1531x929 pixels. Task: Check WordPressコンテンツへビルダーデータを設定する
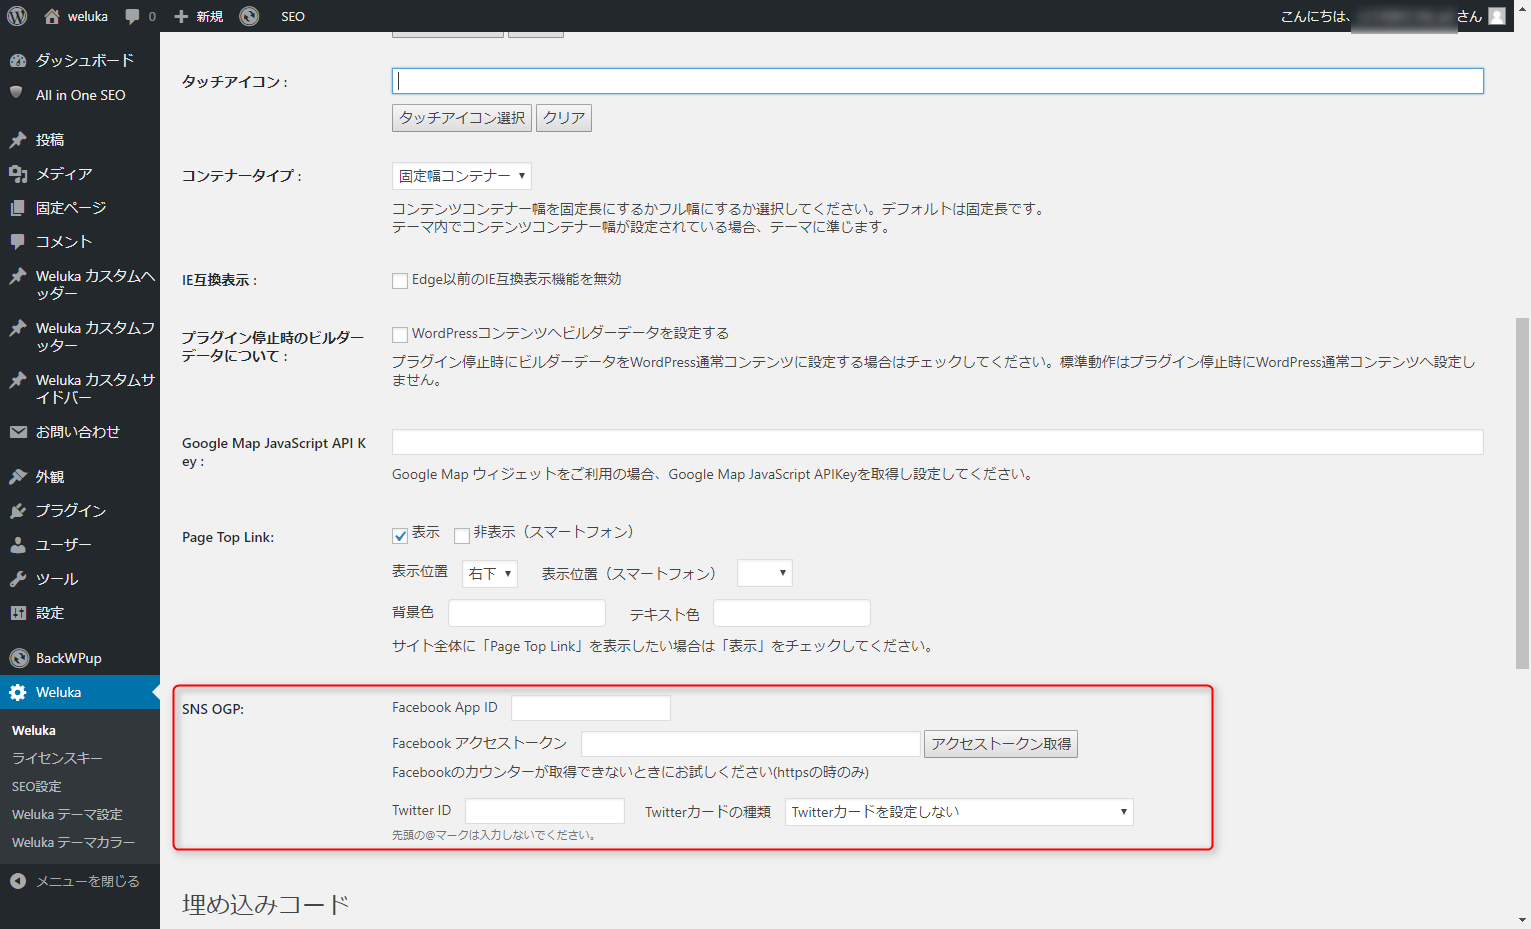click(x=400, y=335)
